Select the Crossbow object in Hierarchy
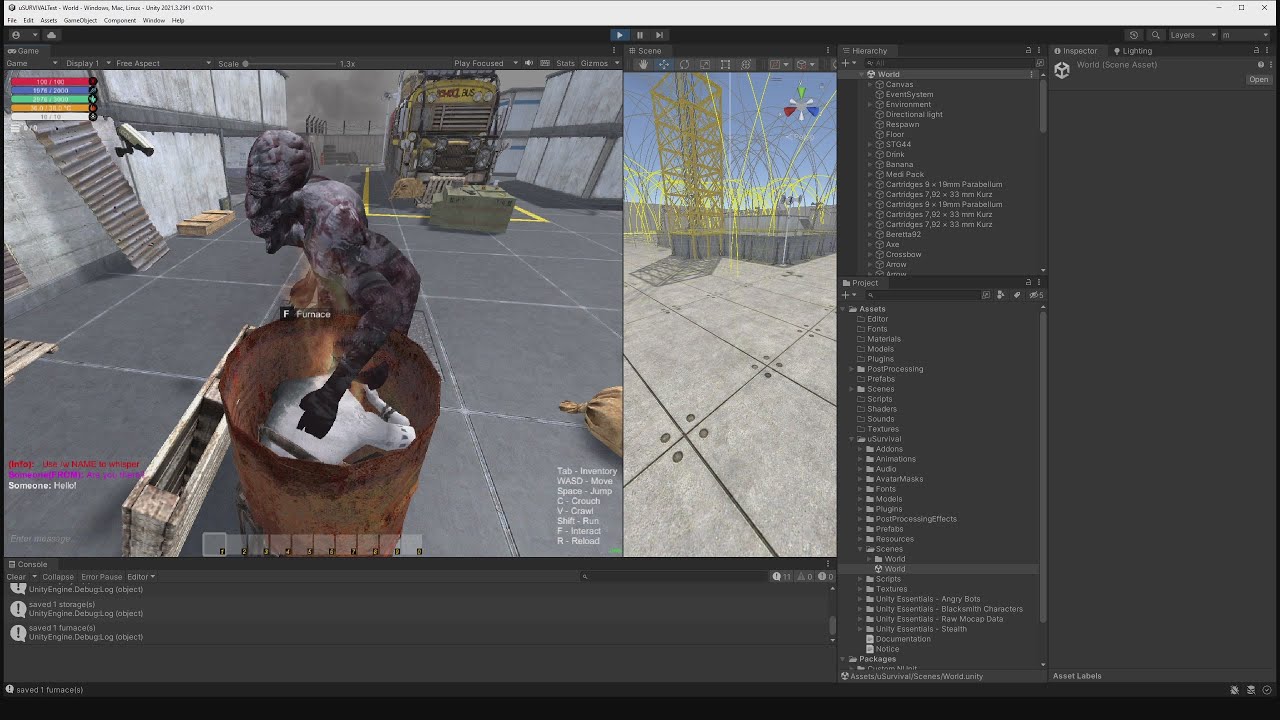Image resolution: width=1280 pixels, height=720 pixels. pos(903,254)
